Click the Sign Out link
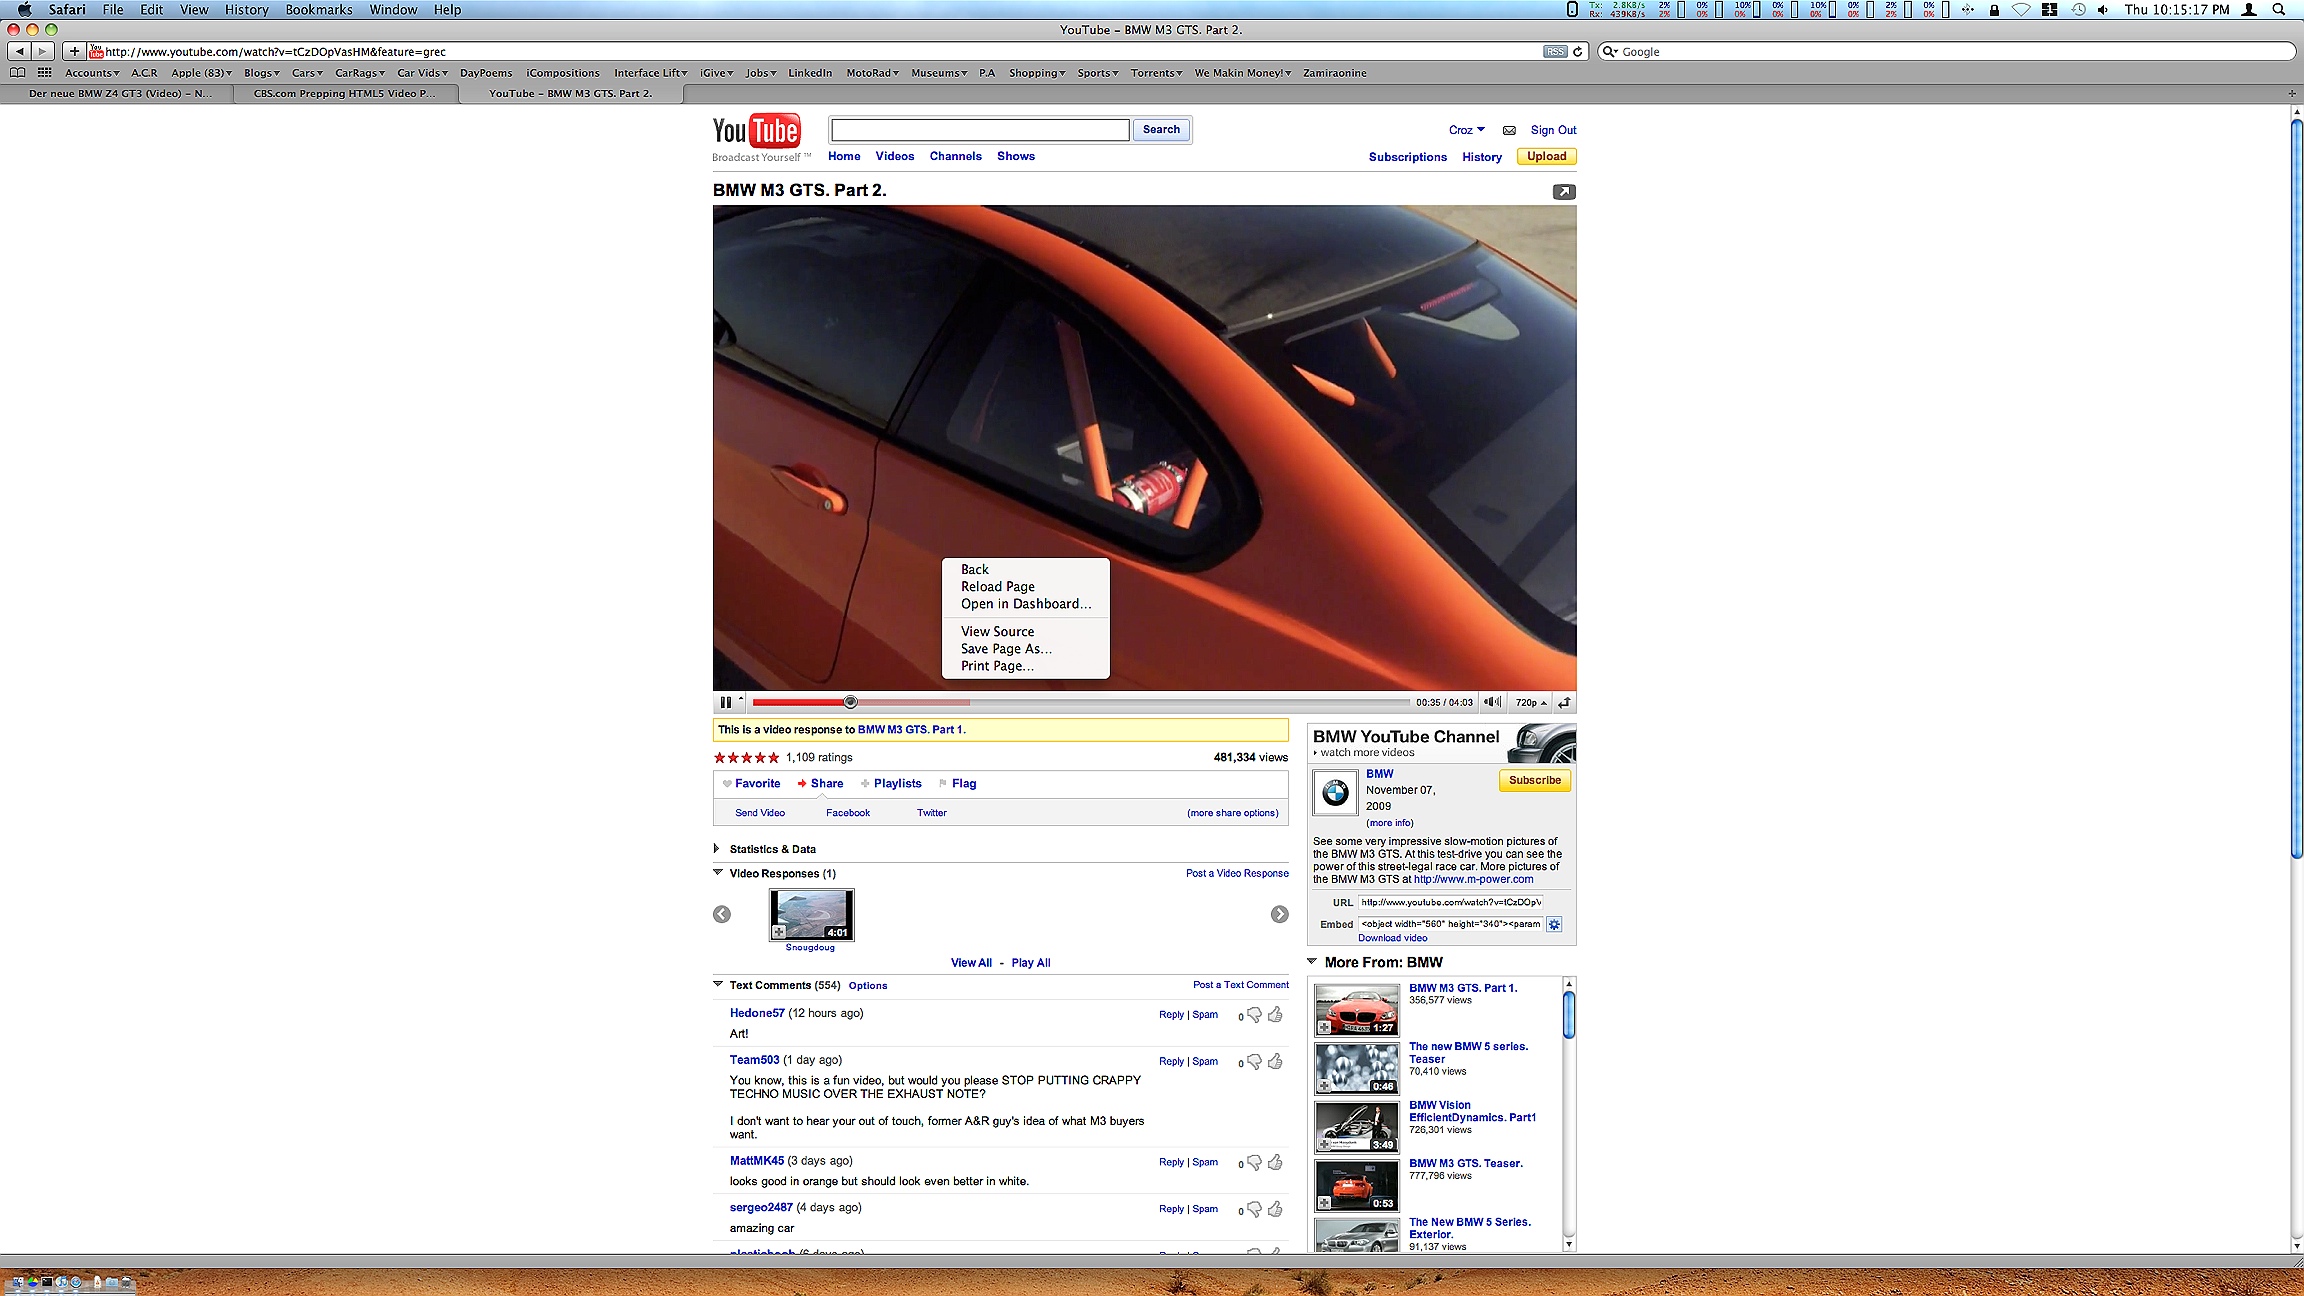This screenshot has width=2304, height=1296. [1553, 130]
